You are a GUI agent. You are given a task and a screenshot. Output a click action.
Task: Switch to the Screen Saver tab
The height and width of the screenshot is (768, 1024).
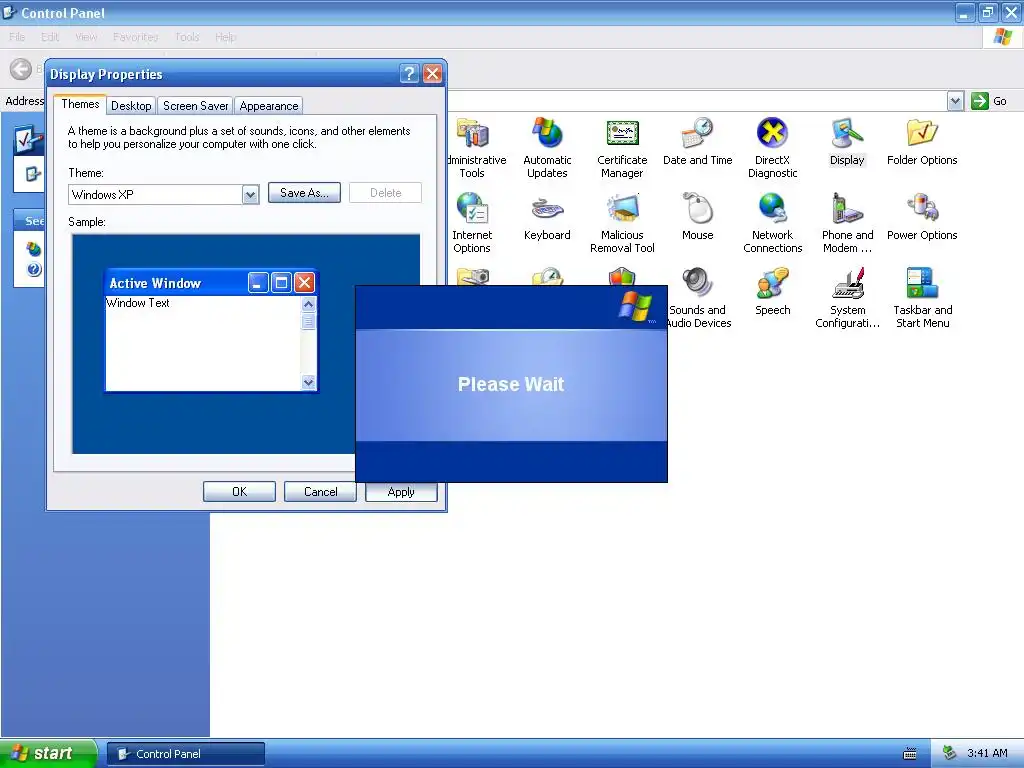(x=195, y=106)
